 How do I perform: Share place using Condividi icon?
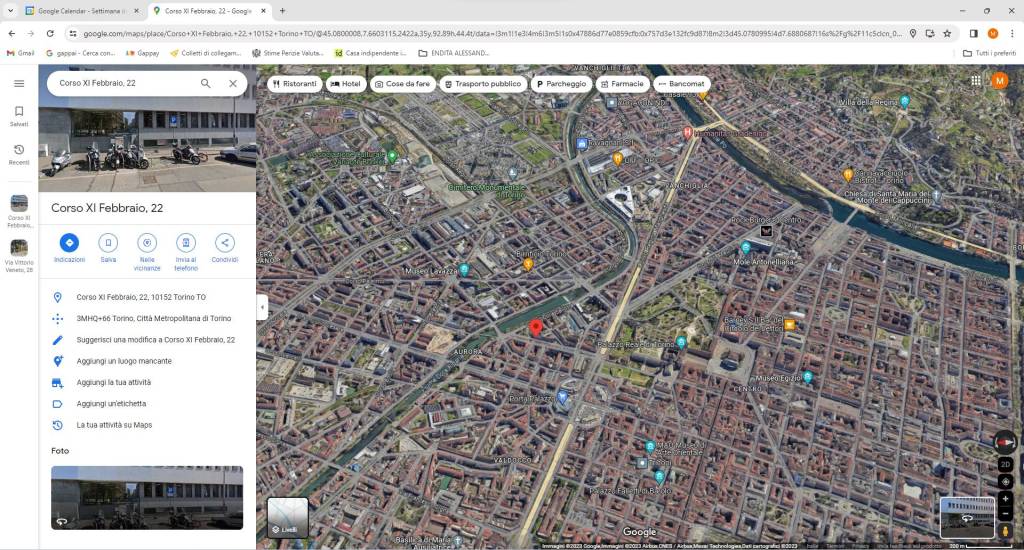(x=225, y=243)
